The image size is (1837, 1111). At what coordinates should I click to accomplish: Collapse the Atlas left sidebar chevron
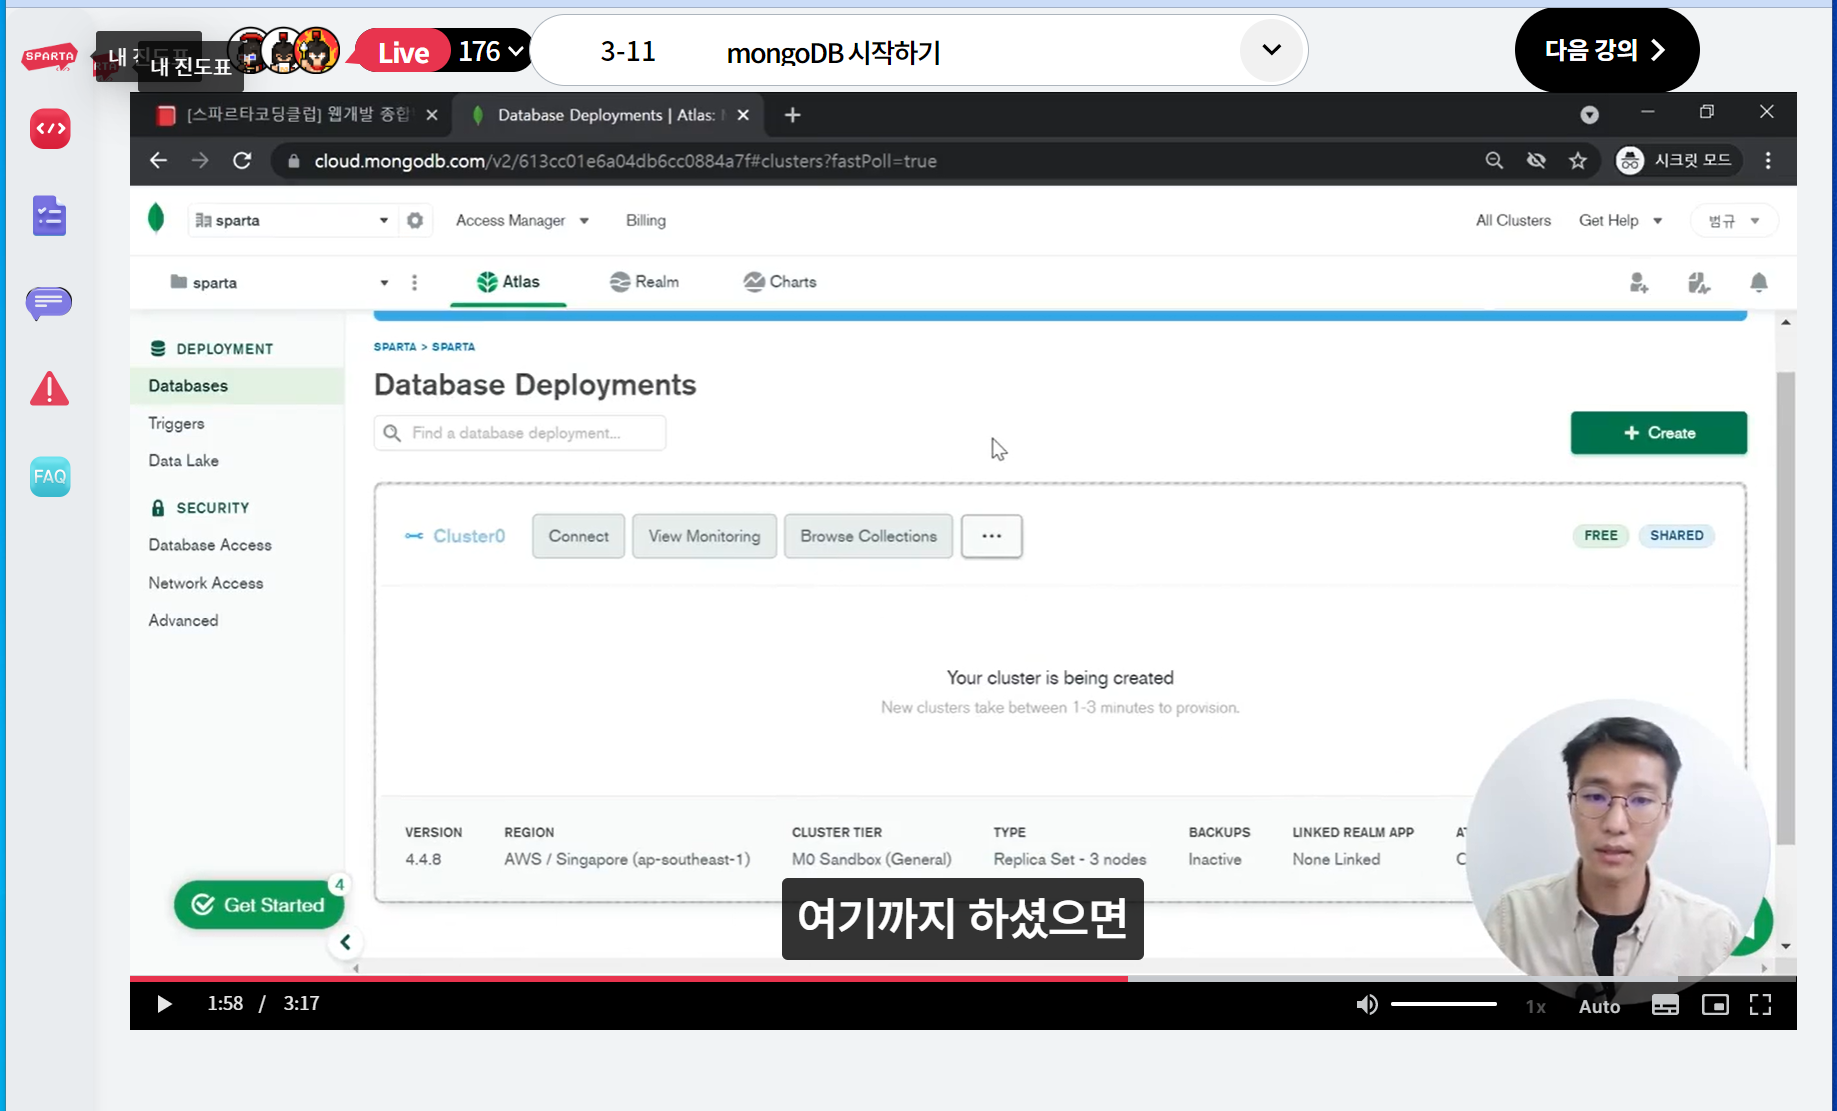pos(345,942)
